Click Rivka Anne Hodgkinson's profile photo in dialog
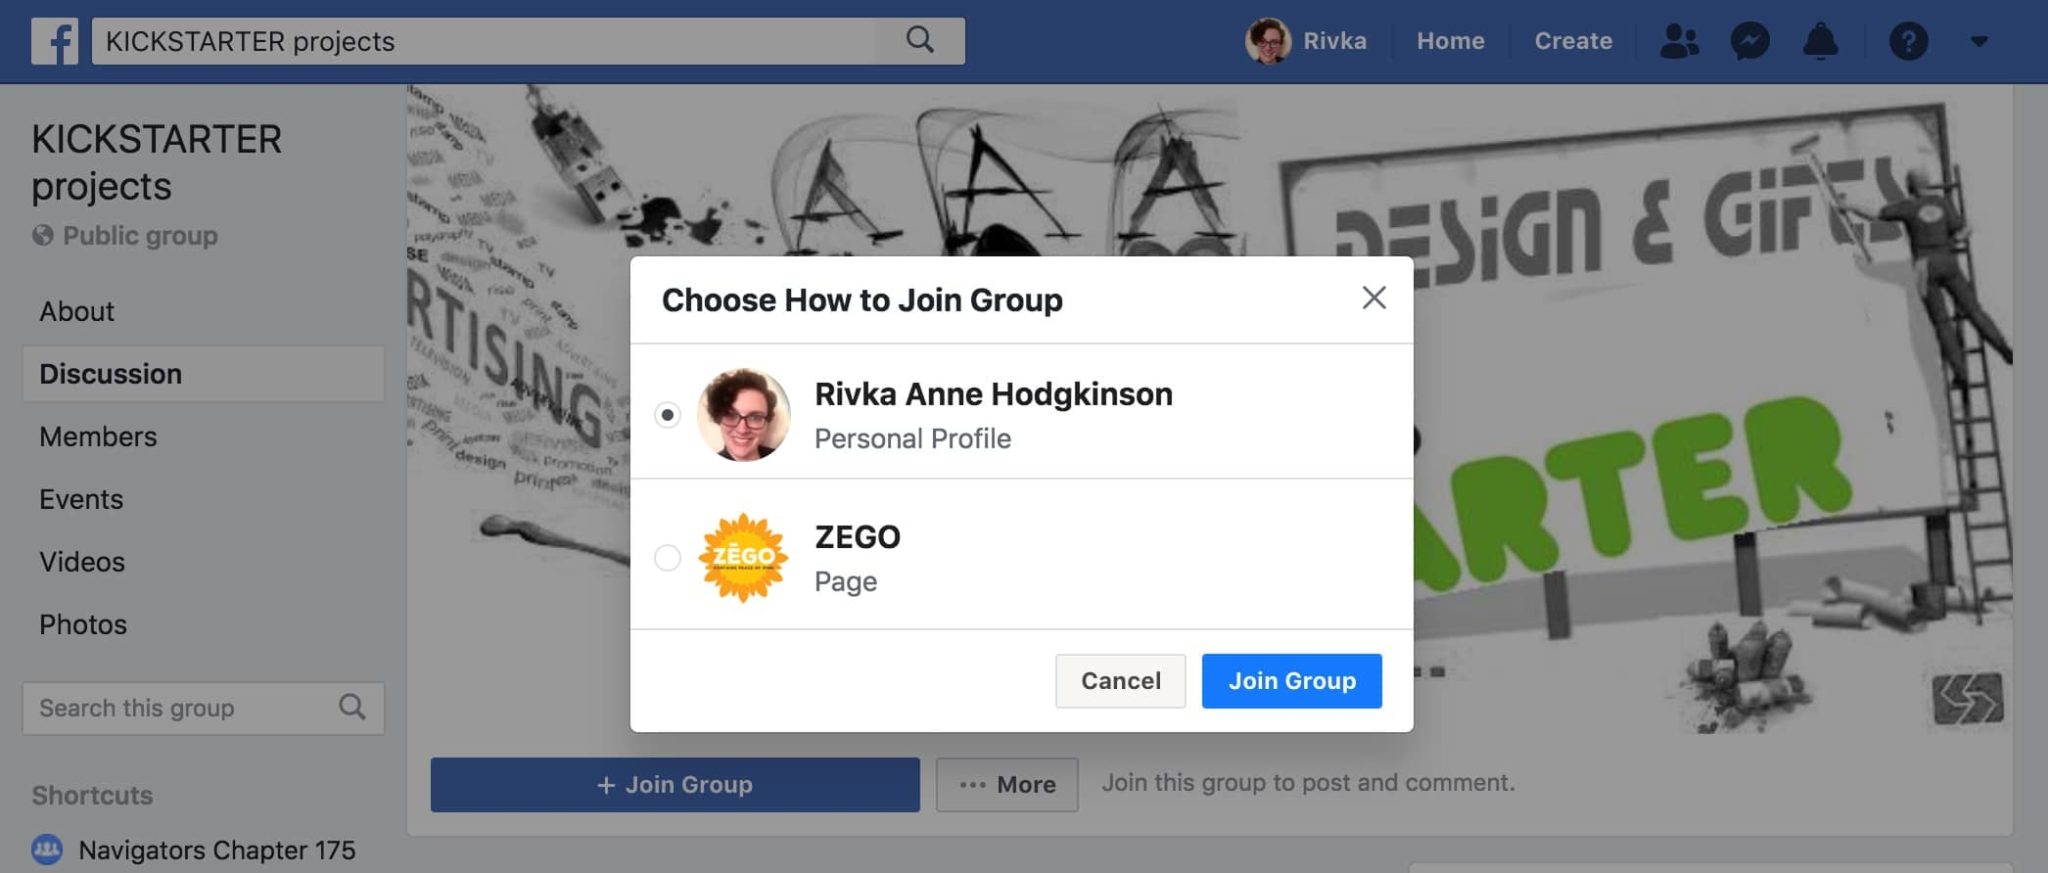The width and height of the screenshot is (2048, 873). [x=743, y=414]
